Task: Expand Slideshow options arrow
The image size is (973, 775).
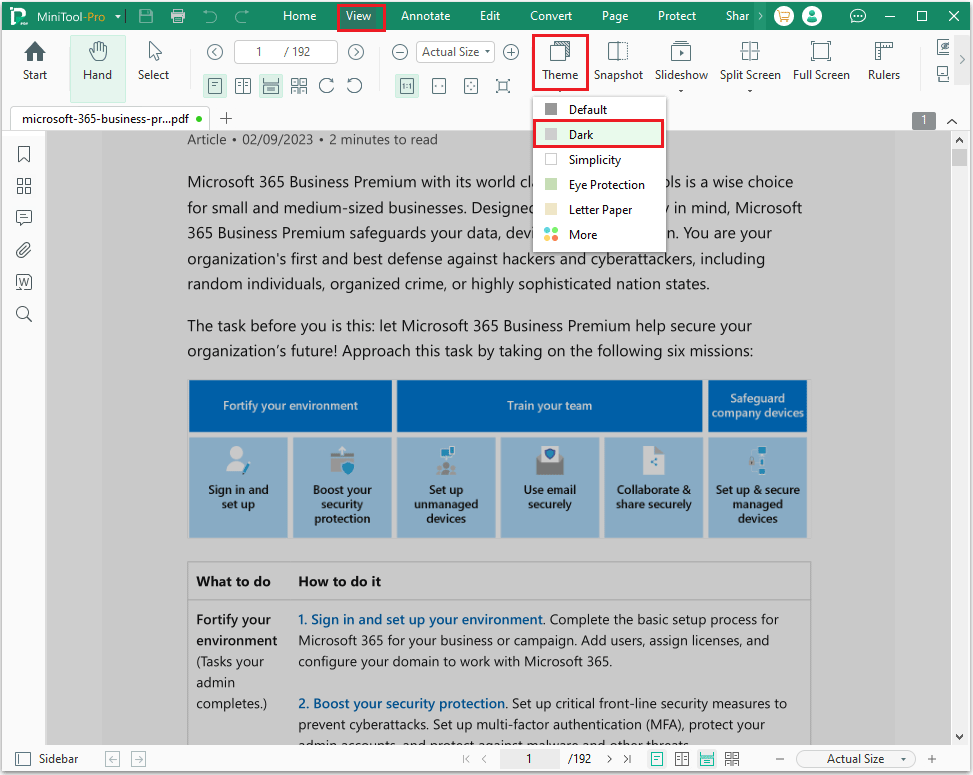Action: [x=681, y=91]
